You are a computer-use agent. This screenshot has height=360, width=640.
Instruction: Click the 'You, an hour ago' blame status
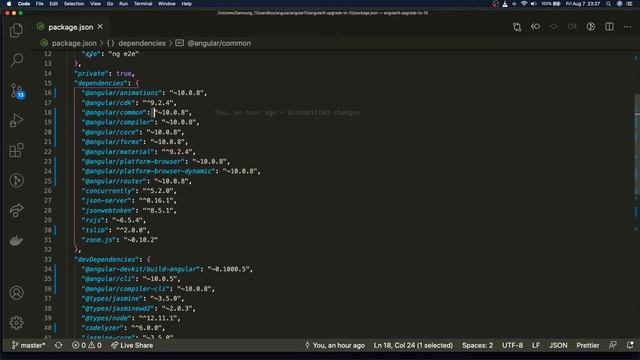tap(335, 345)
